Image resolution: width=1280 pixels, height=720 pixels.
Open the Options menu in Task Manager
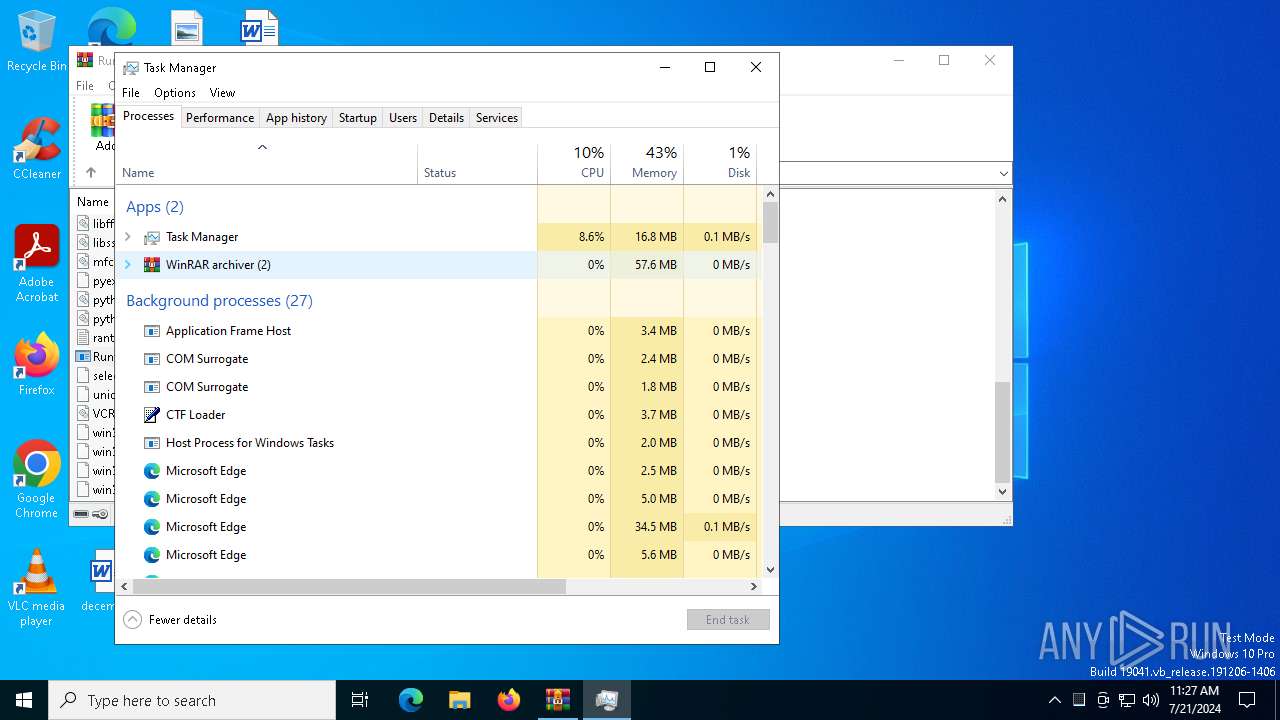(175, 93)
